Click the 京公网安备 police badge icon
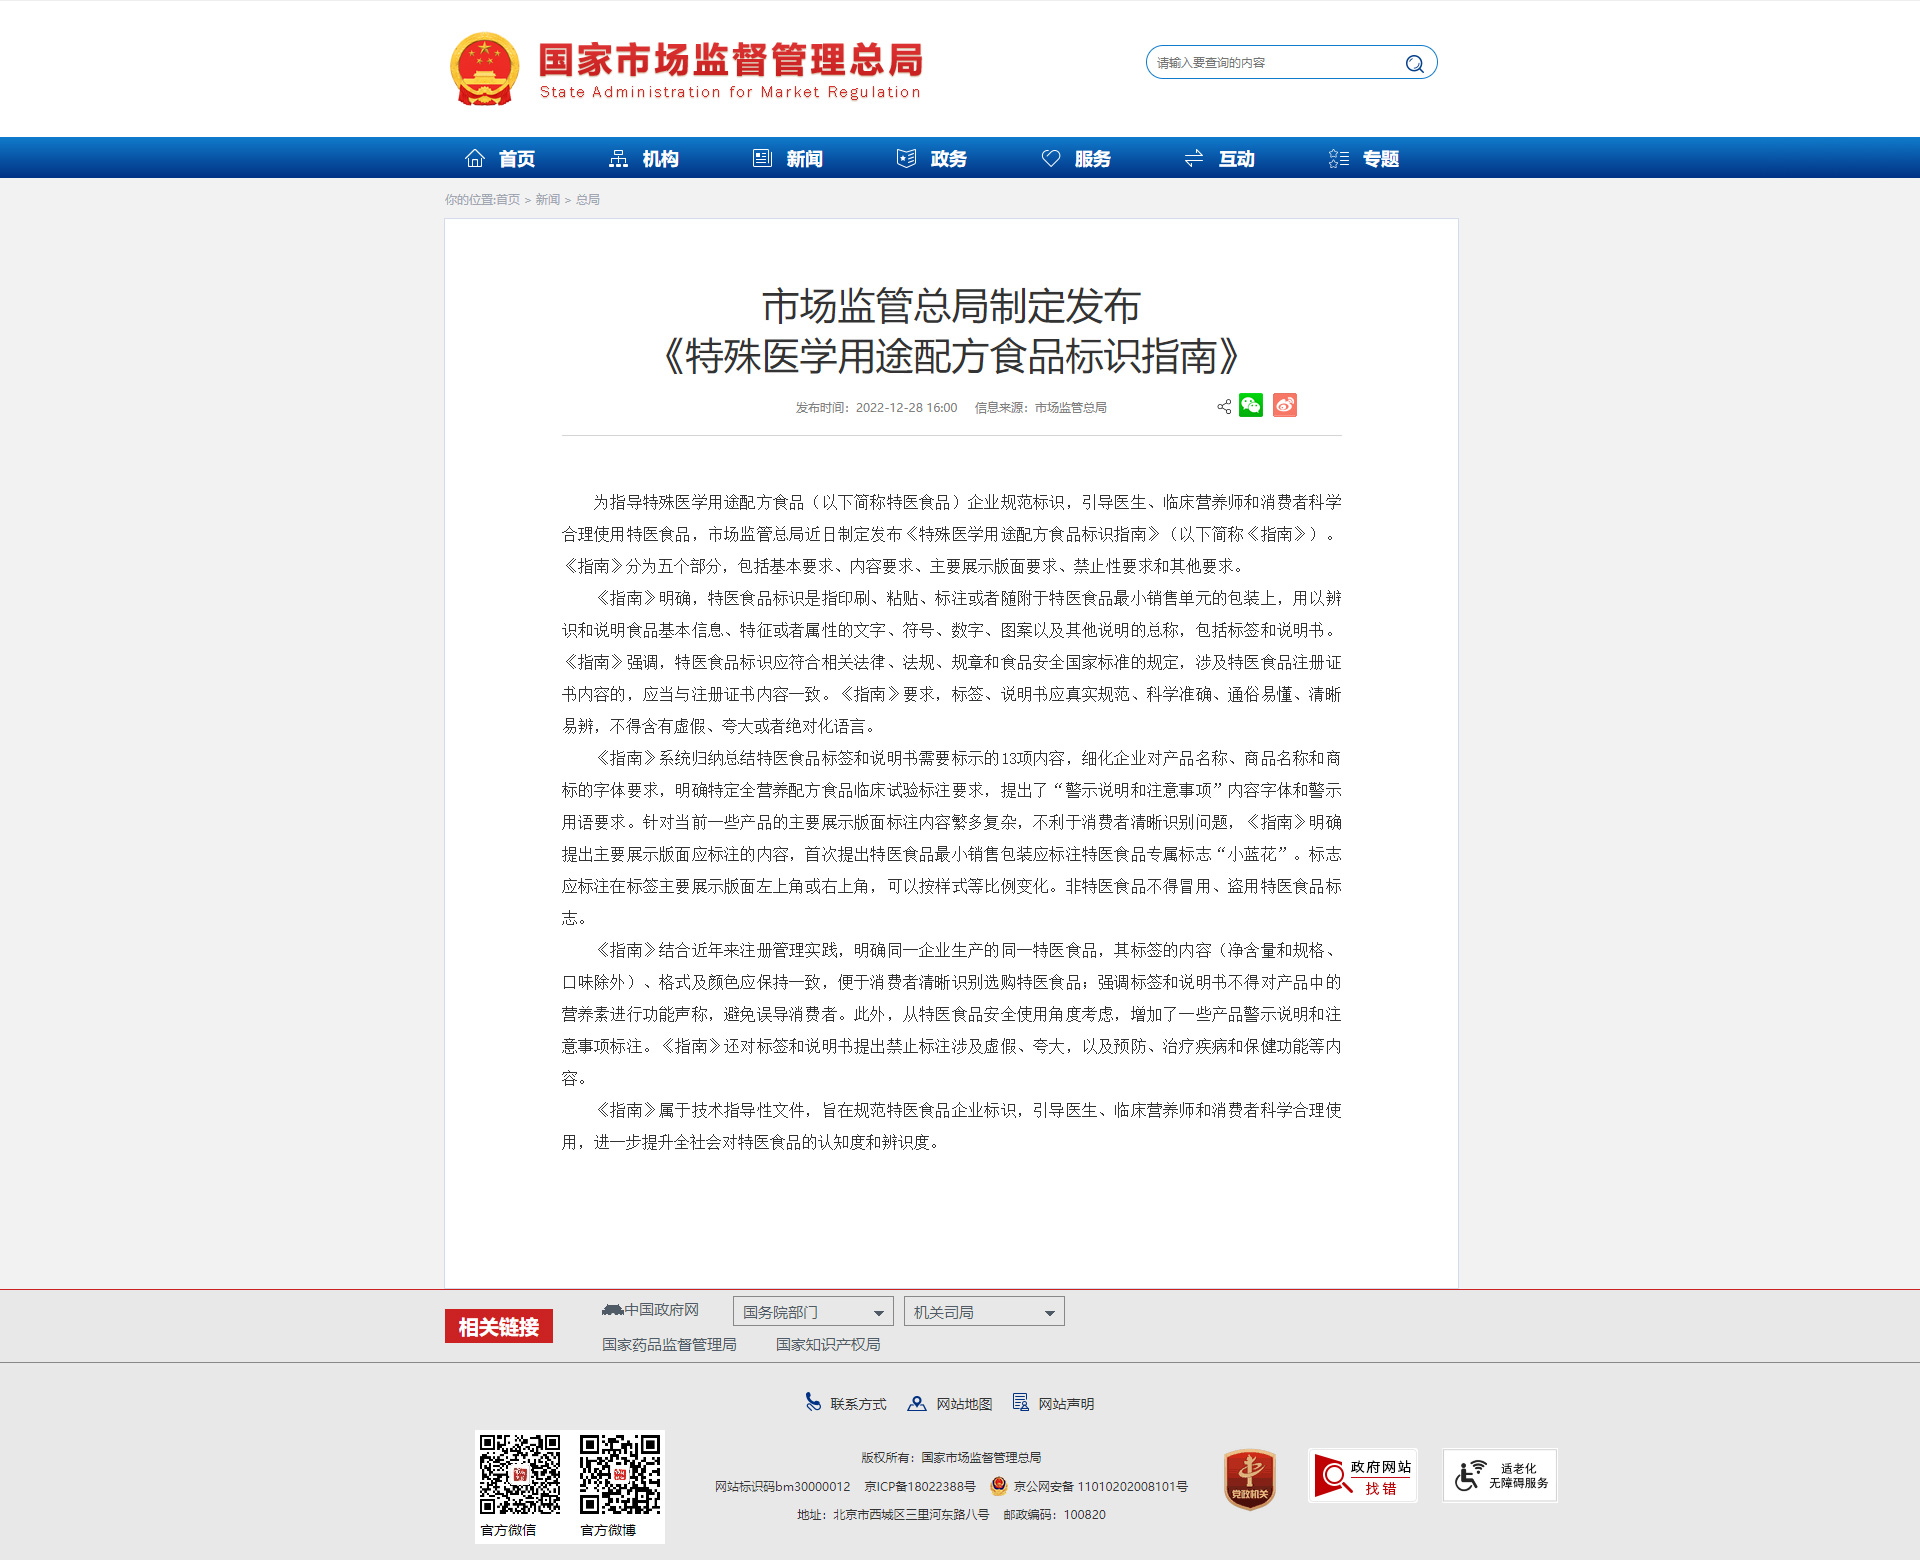Screen dimensions: 1920x1560 point(998,1486)
